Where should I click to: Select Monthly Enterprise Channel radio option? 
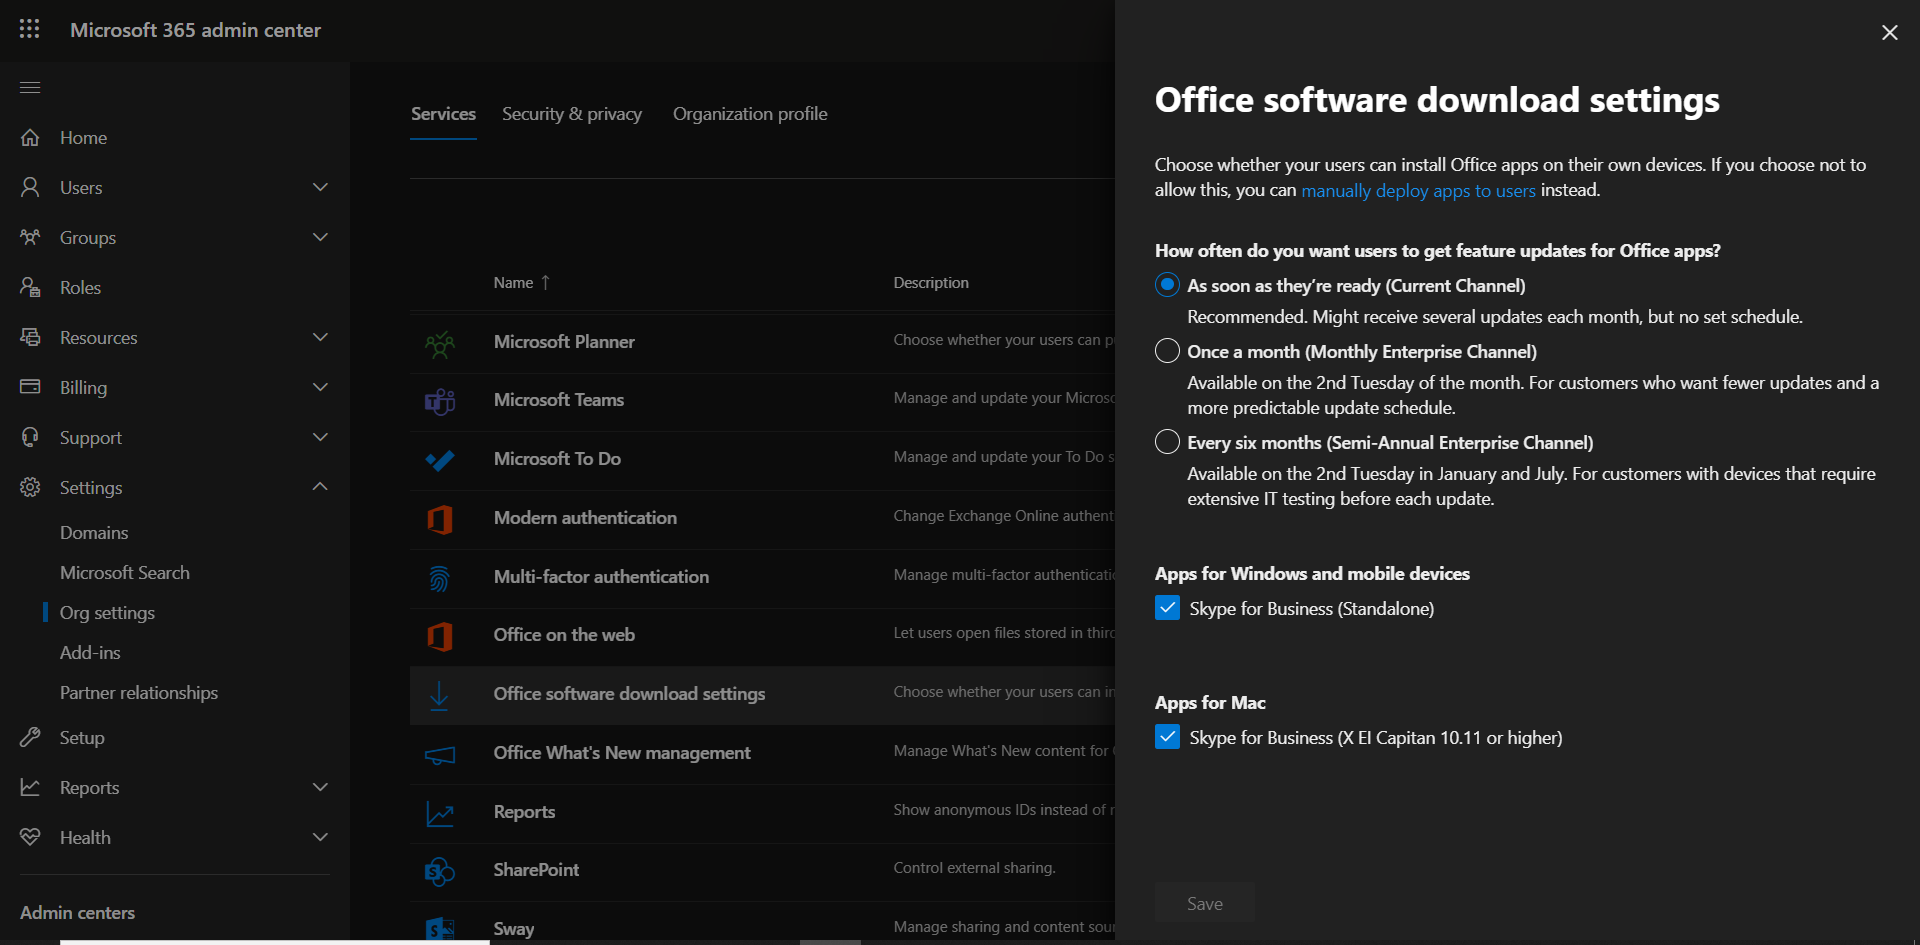pyautogui.click(x=1167, y=351)
